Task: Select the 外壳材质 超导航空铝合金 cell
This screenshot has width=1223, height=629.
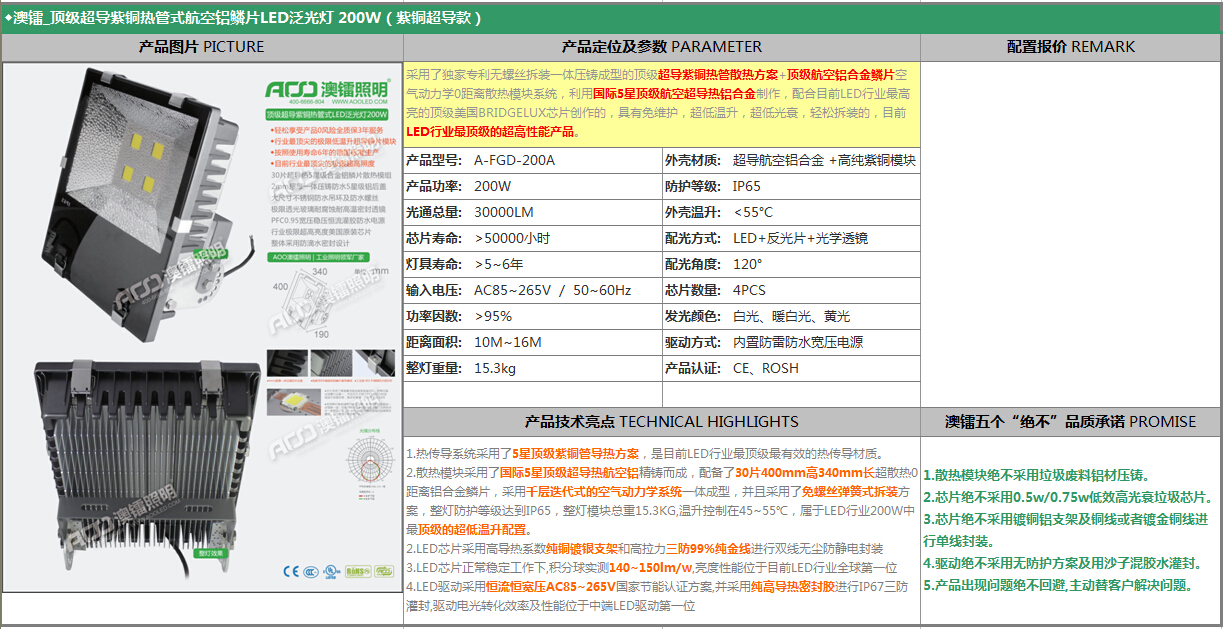Action: pyautogui.click(x=791, y=160)
